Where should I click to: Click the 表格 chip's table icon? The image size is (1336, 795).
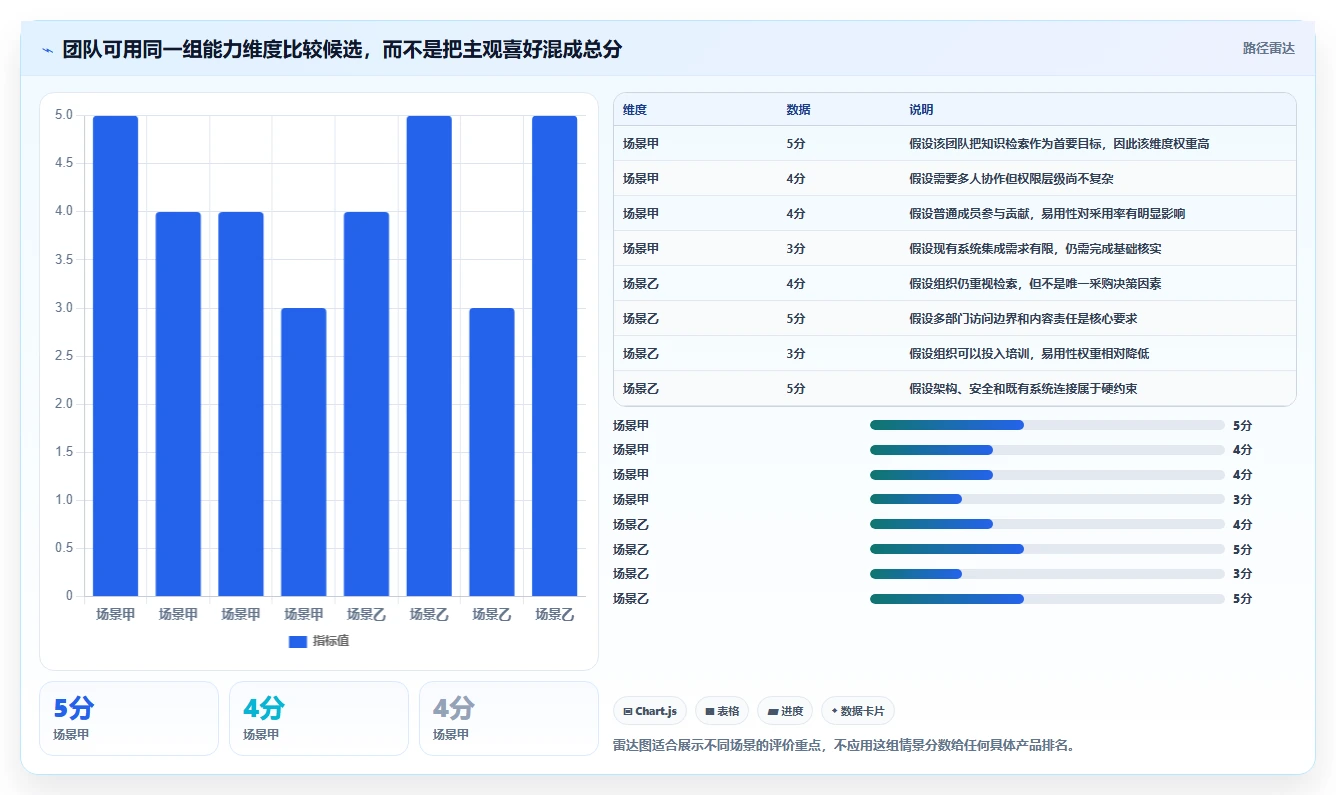710,711
